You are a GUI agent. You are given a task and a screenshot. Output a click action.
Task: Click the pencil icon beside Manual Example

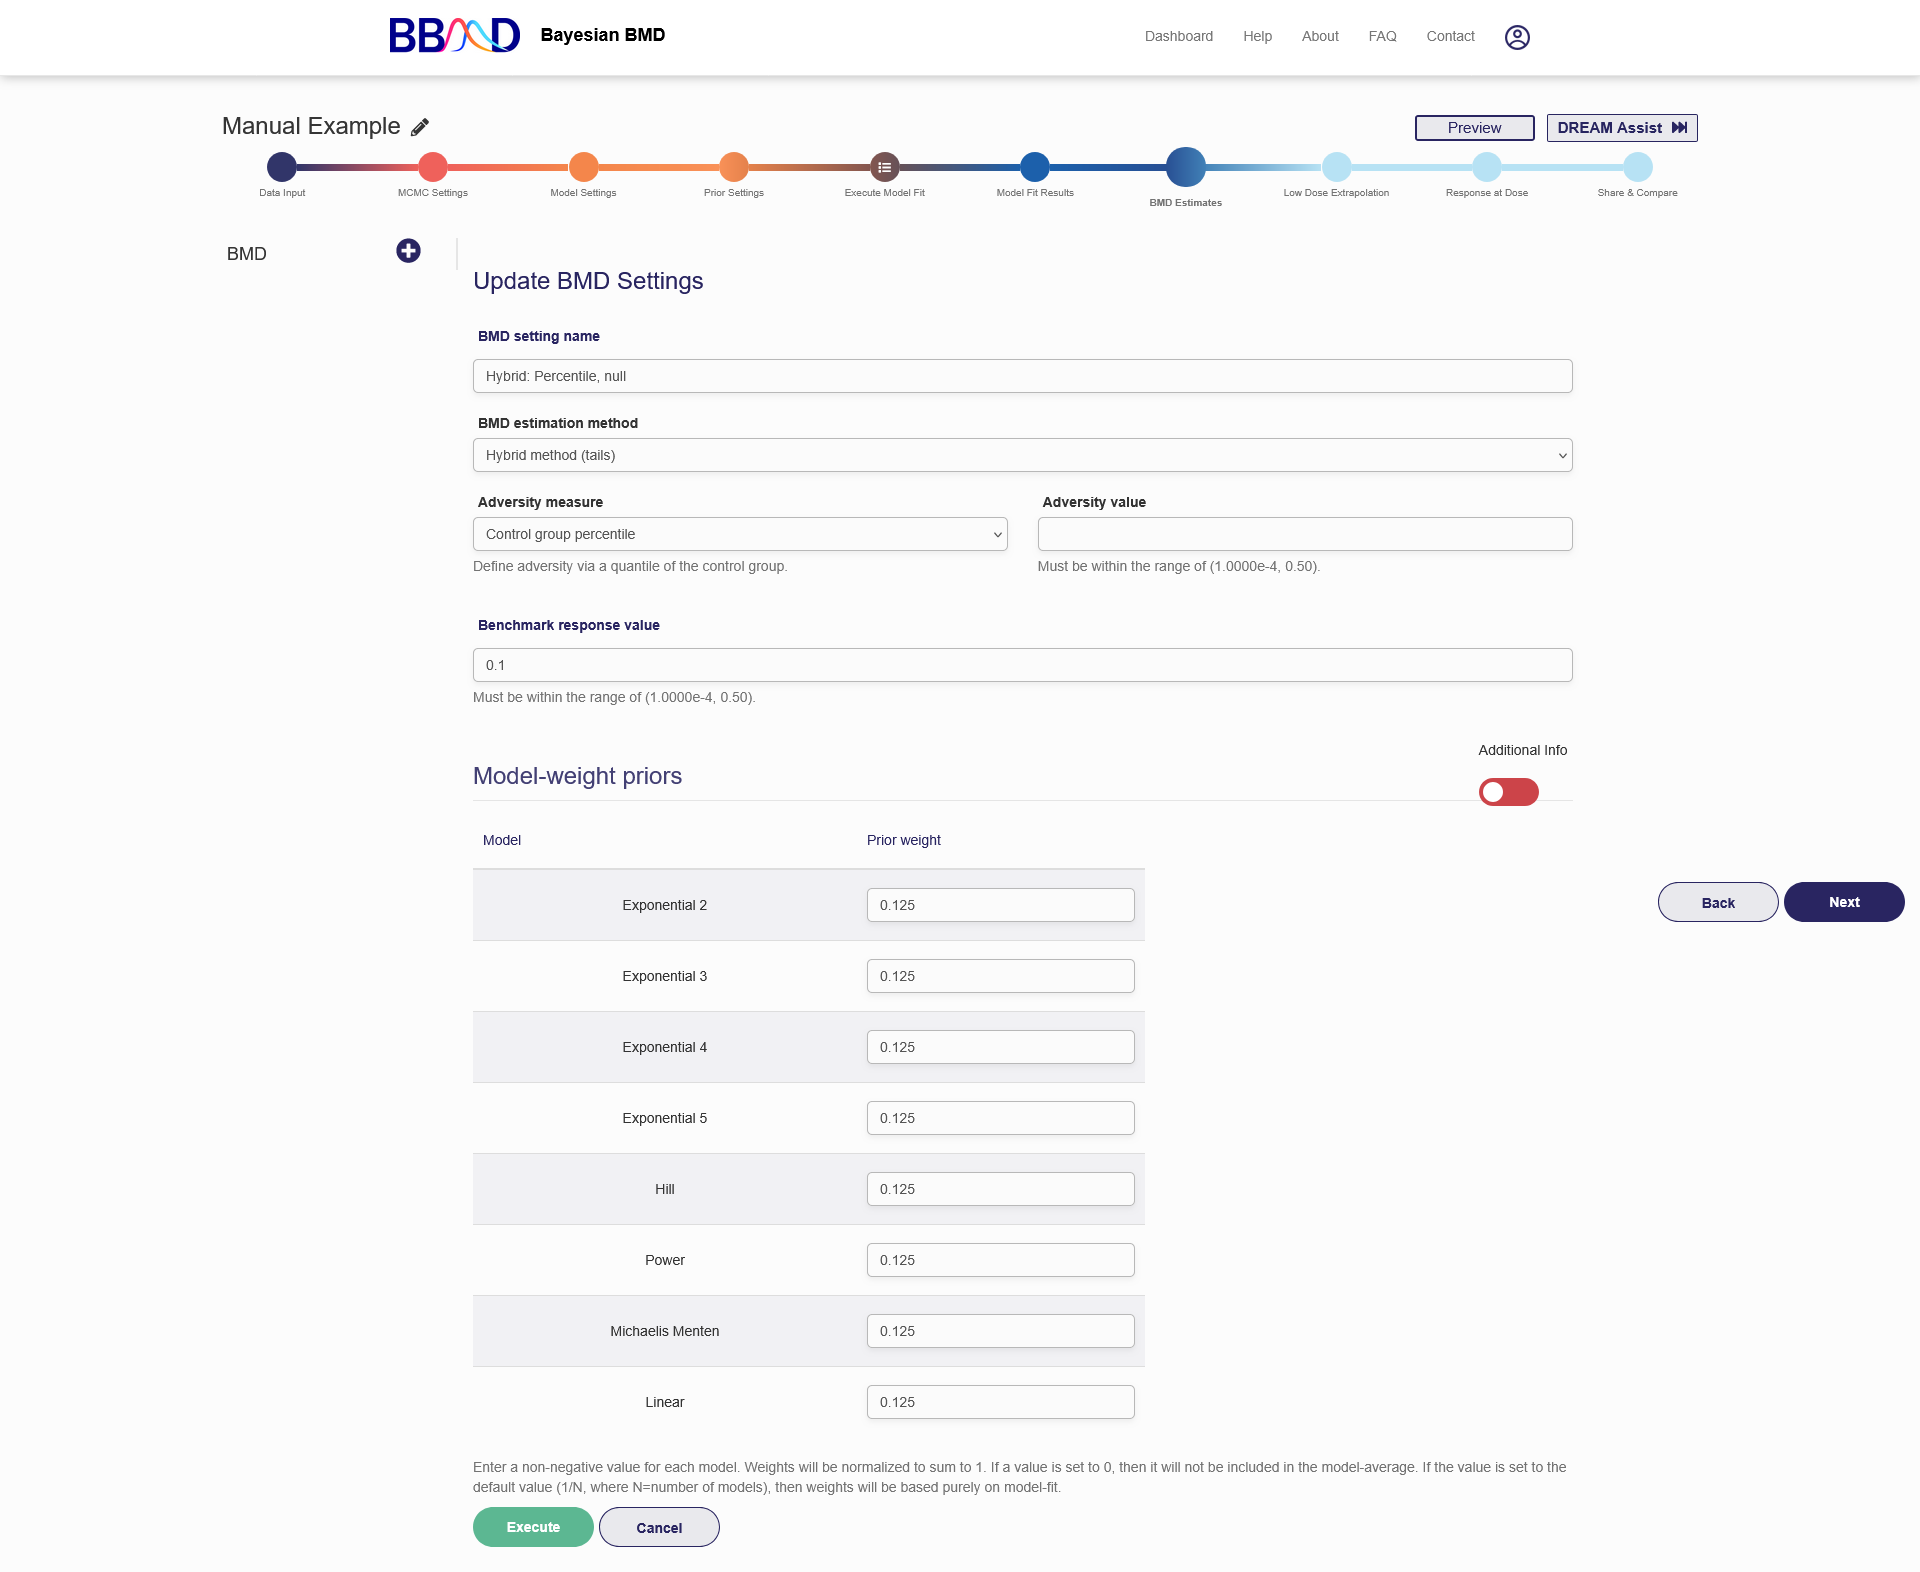coord(420,127)
